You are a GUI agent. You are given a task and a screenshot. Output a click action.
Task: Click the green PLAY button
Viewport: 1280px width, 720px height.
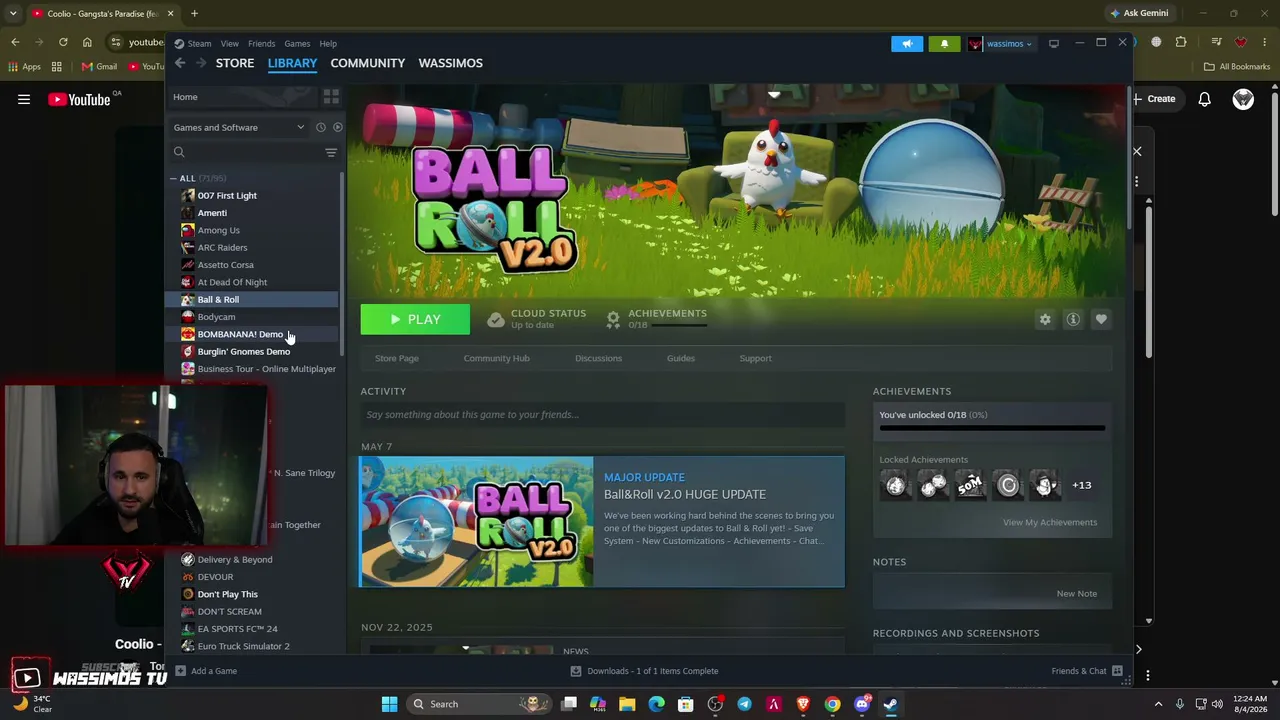(415, 320)
